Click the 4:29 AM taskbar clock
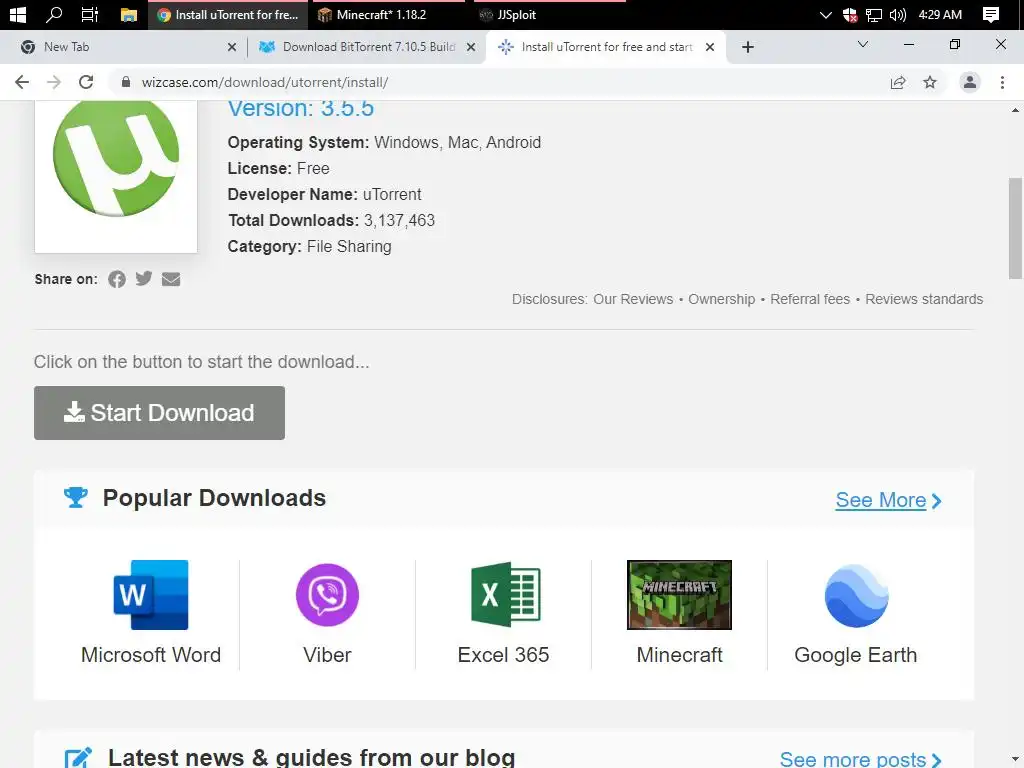The height and width of the screenshot is (768, 1024). point(940,14)
